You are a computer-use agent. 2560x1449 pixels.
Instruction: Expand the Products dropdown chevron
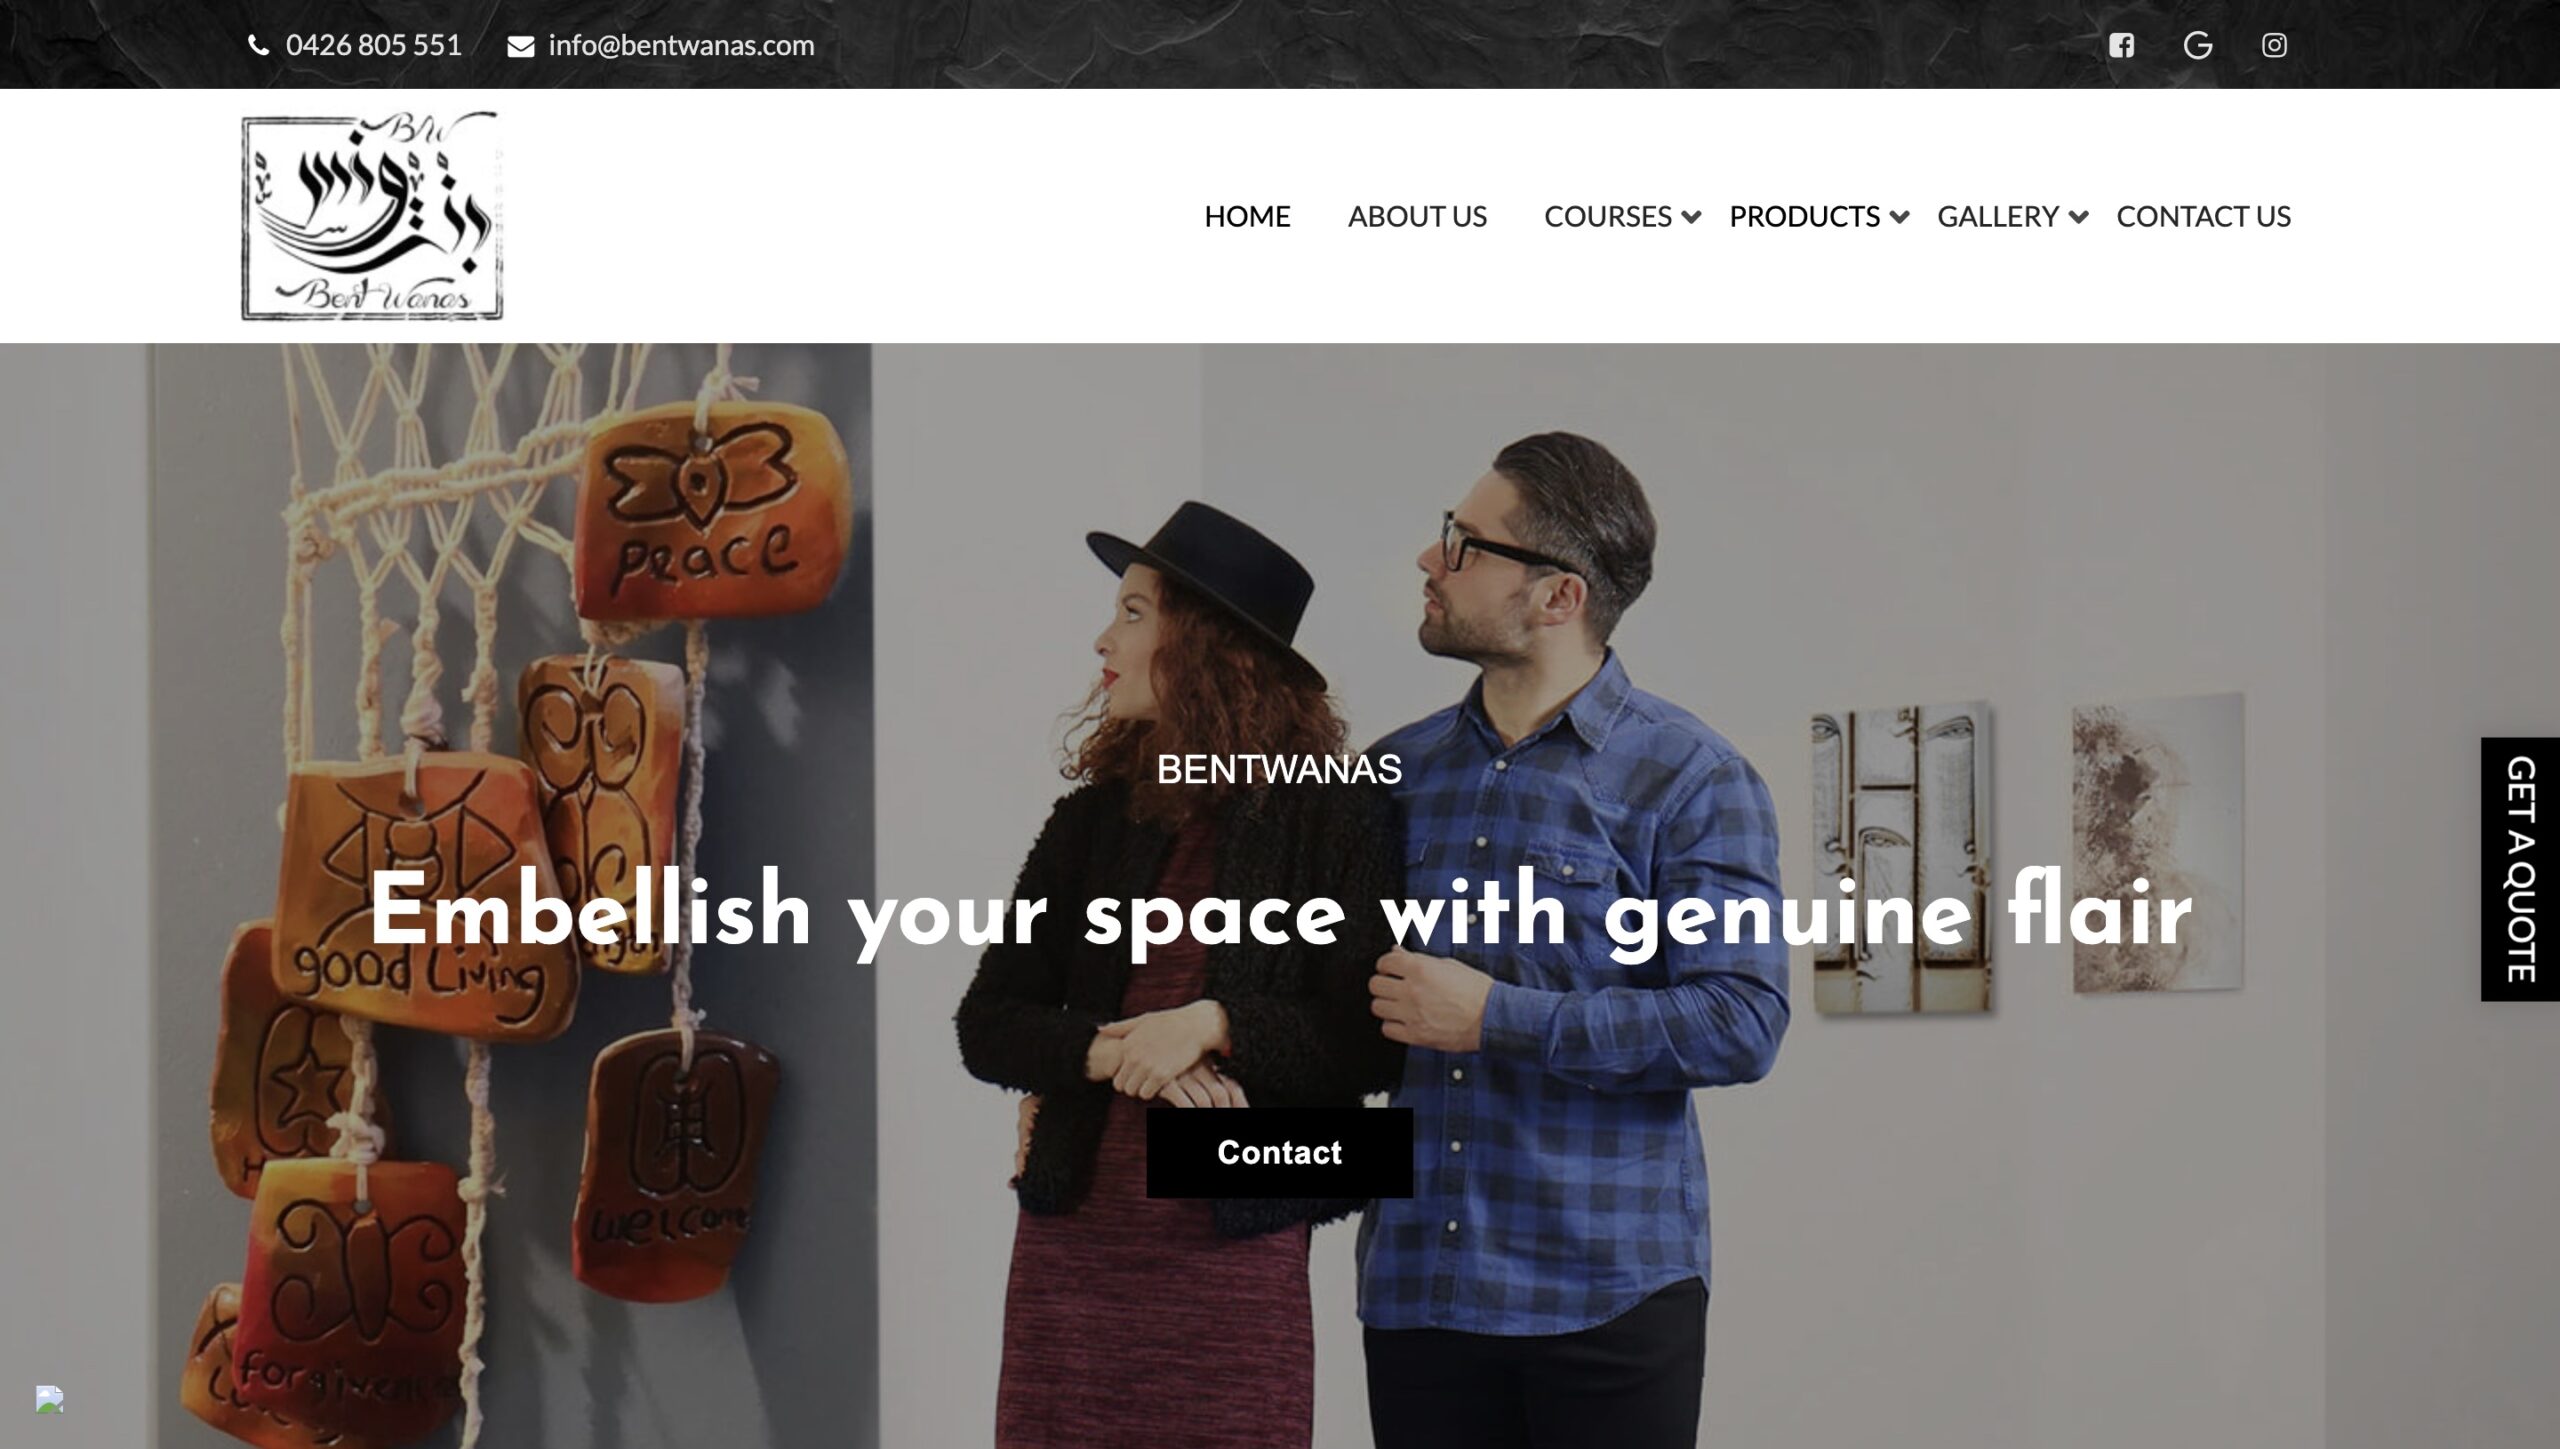pos(1899,217)
